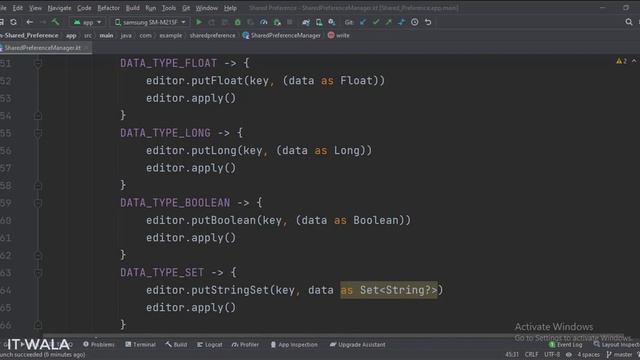Viewport: 640px width, 360px height.
Task: Open the Window menu
Action: (x=207, y=8)
